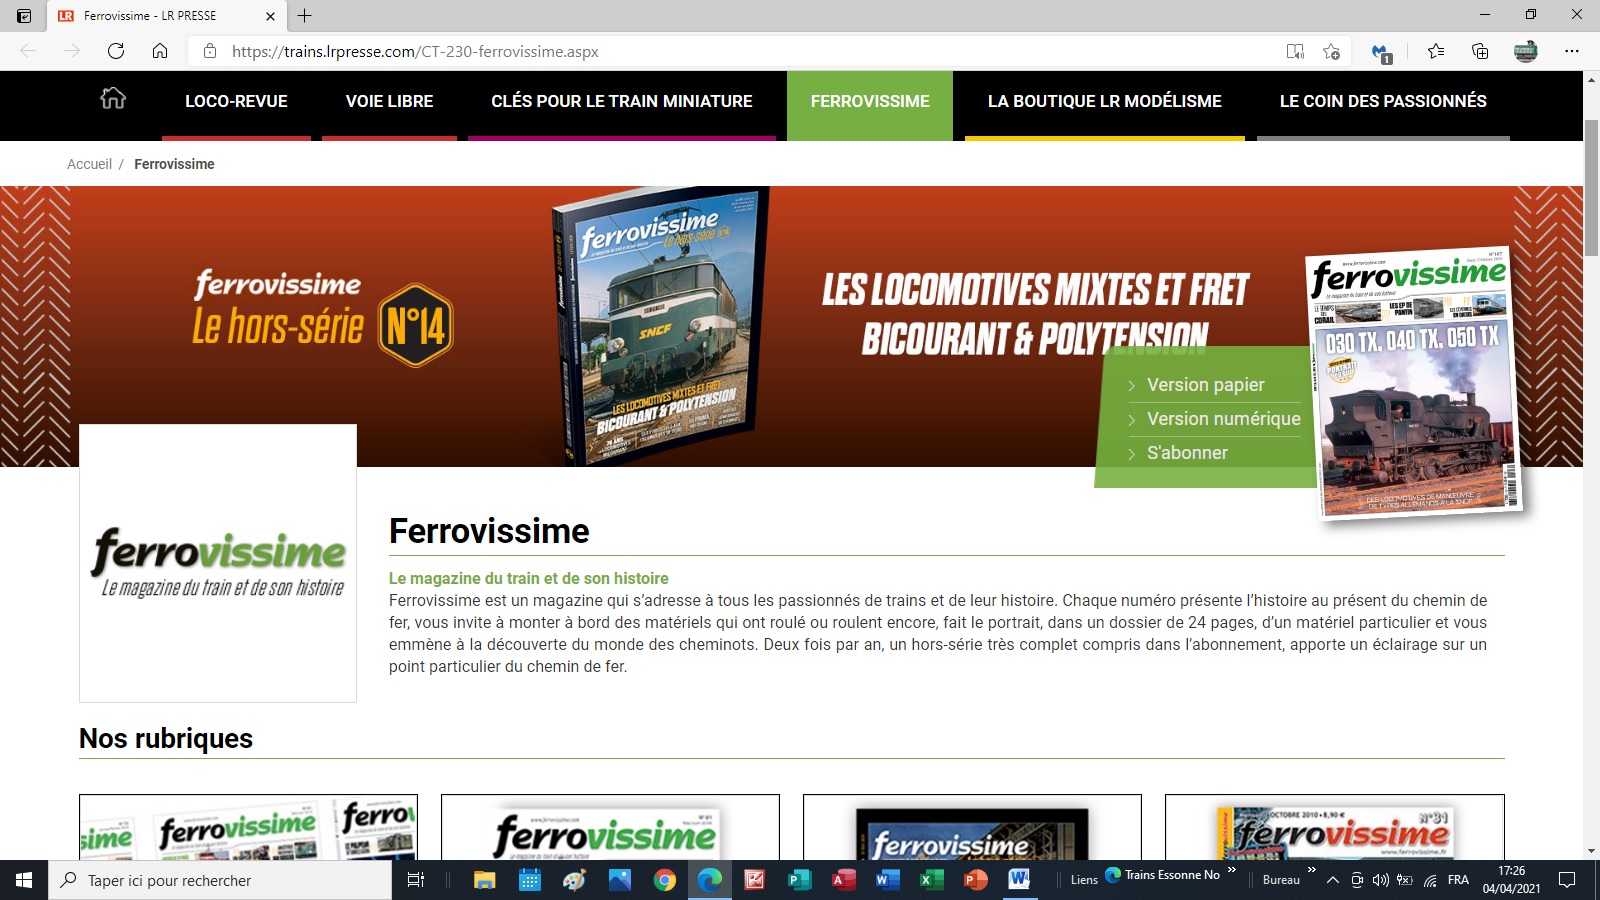
Task: Click the browser profile avatar
Action: pyautogui.click(x=1526, y=51)
